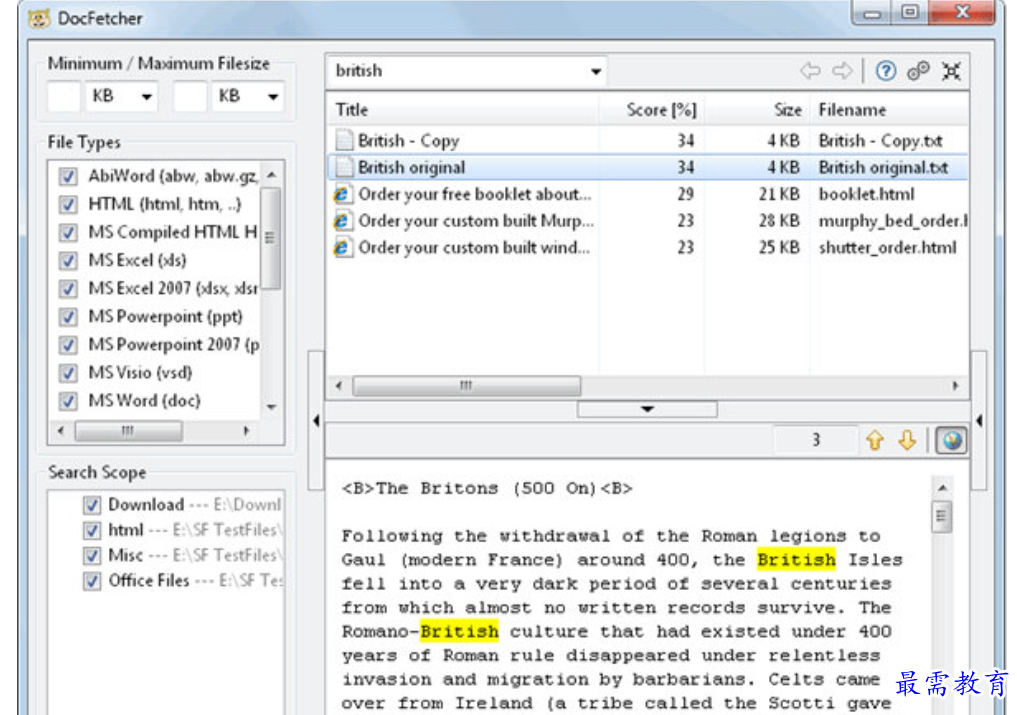1017x715 pixels.
Task: Uncheck html search scope checkbox
Action: (92, 531)
